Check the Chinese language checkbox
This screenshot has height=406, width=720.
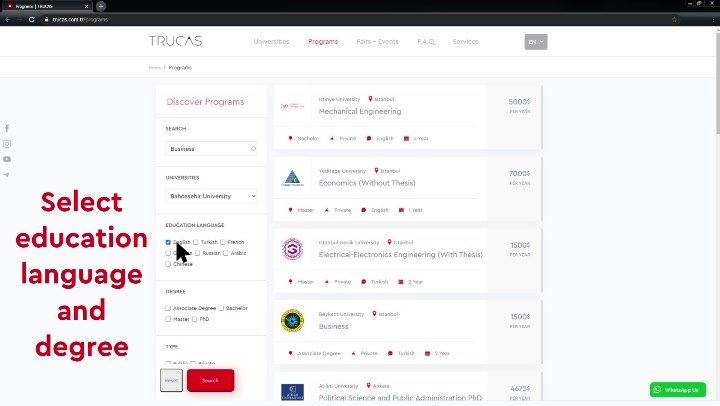tap(168, 264)
